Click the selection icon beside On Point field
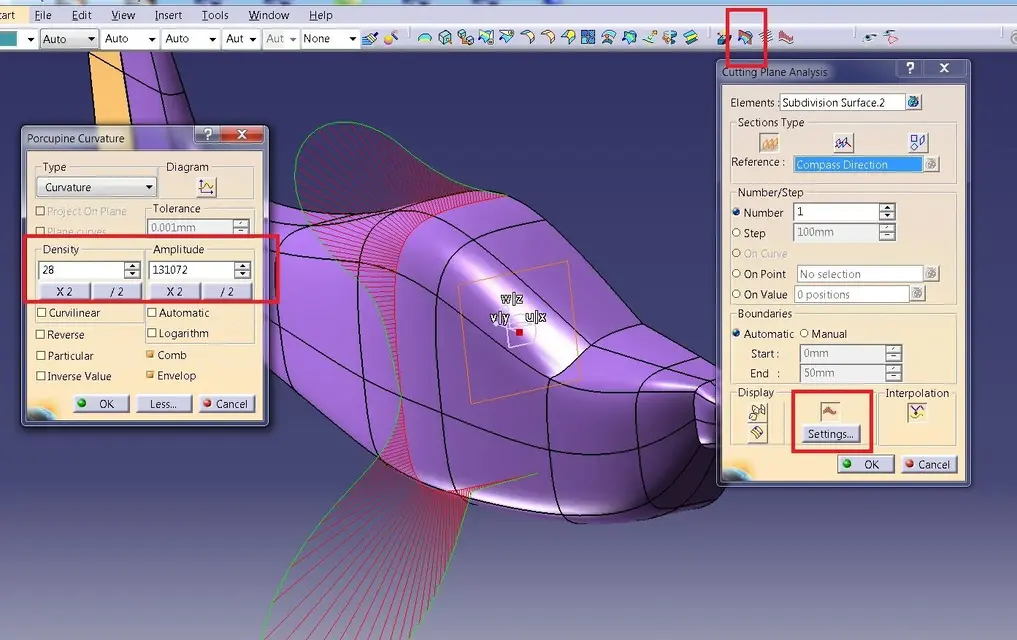 931,274
